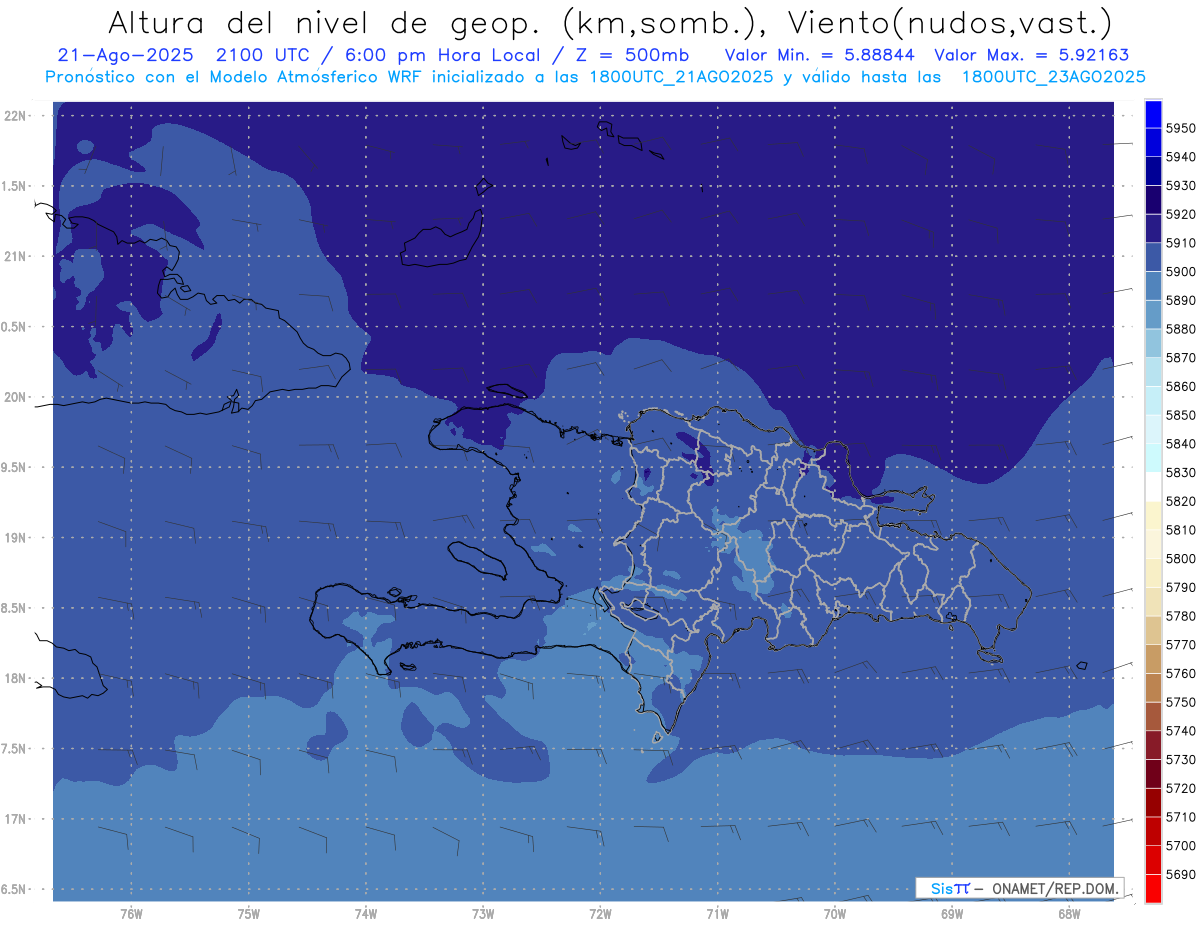Click the '5810' colorbar value
This screenshot has width=1200, height=927.
pos(1181,530)
